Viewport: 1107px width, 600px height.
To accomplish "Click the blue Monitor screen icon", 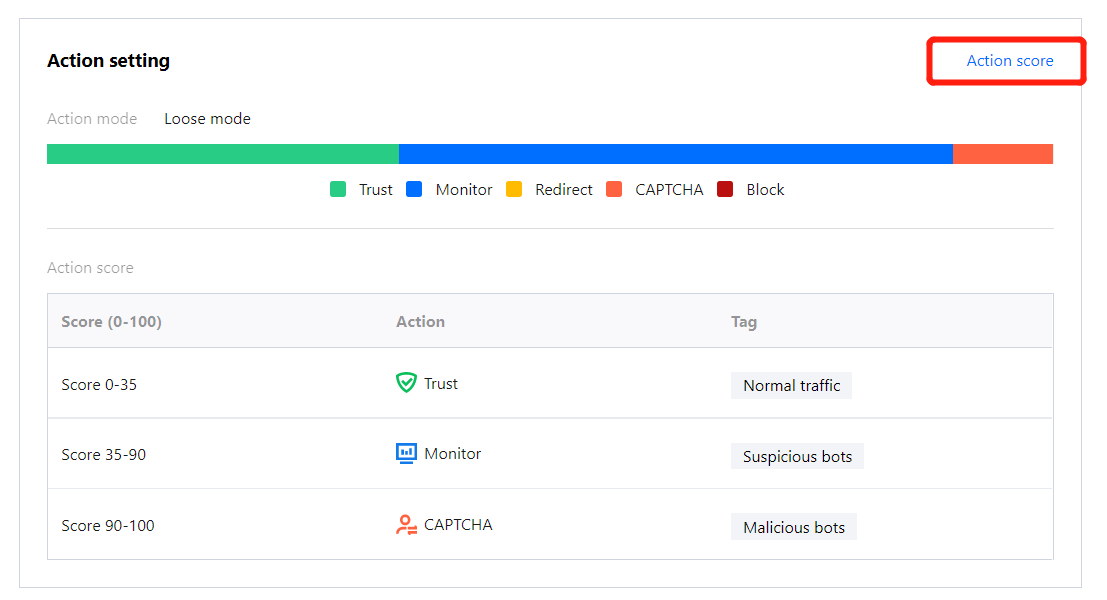I will [x=406, y=454].
